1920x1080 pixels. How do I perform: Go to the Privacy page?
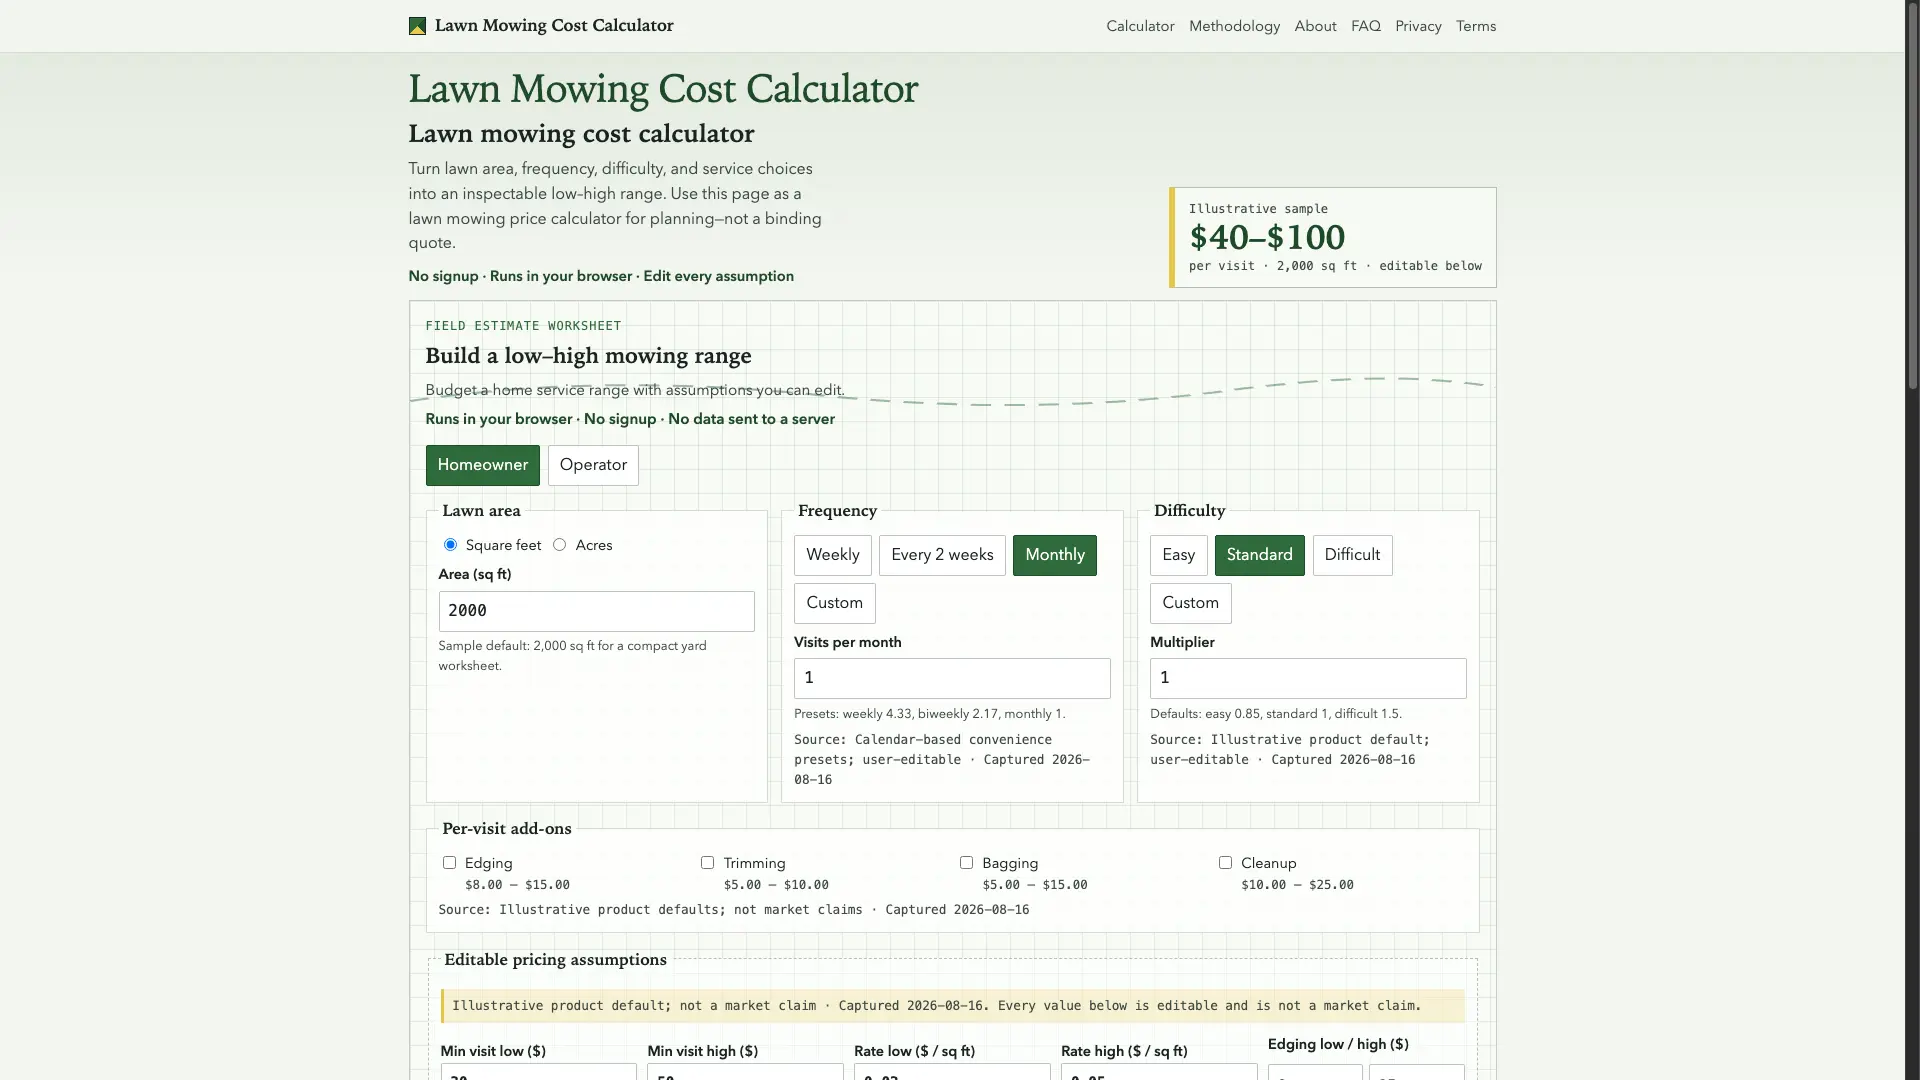point(1418,26)
